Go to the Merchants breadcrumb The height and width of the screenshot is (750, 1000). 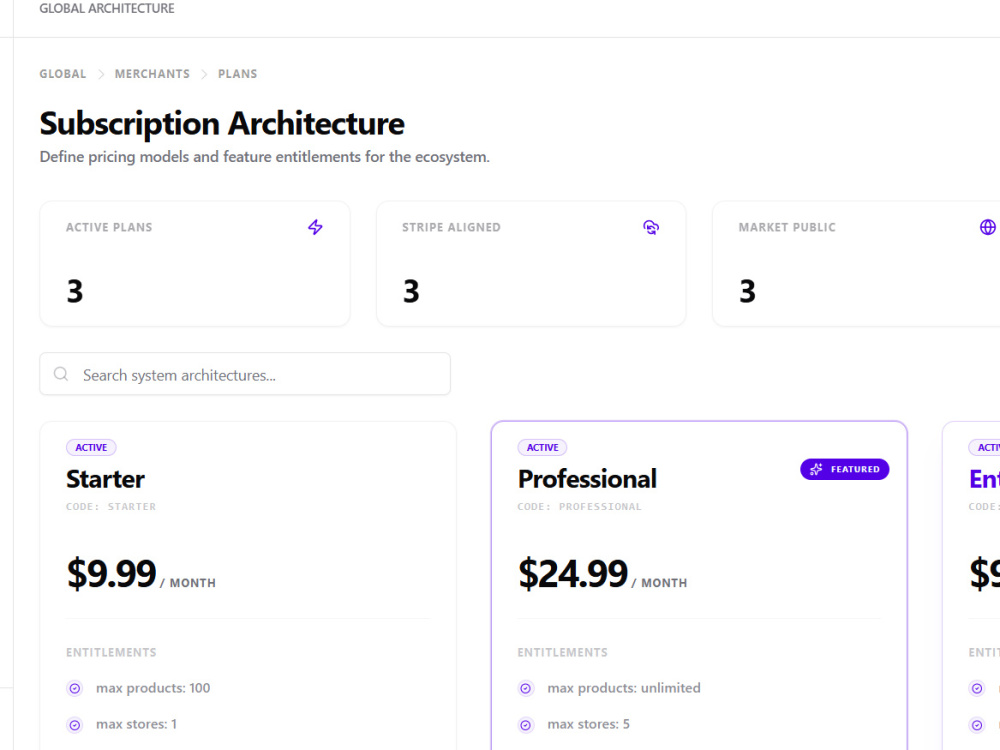(152, 74)
